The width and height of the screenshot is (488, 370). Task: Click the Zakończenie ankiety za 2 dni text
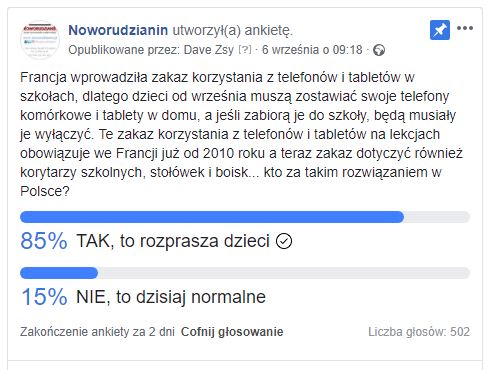pyautogui.click(x=97, y=332)
